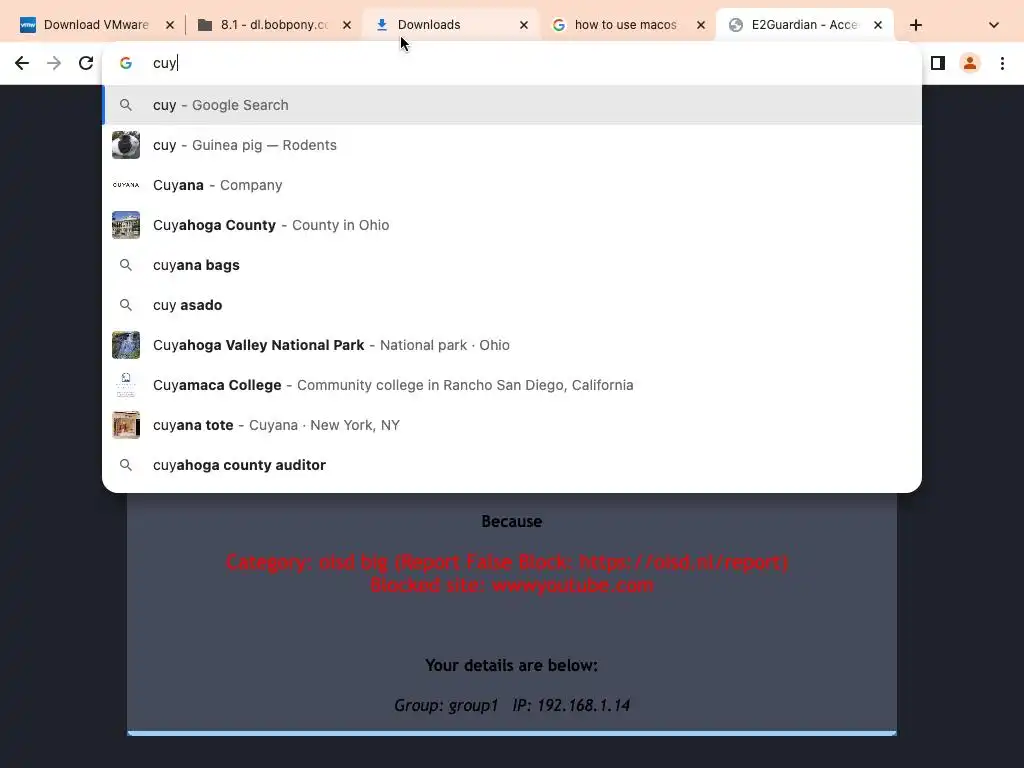Open Chrome's three-dot menu
This screenshot has height=768, width=1024.
click(x=1002, y=63)
